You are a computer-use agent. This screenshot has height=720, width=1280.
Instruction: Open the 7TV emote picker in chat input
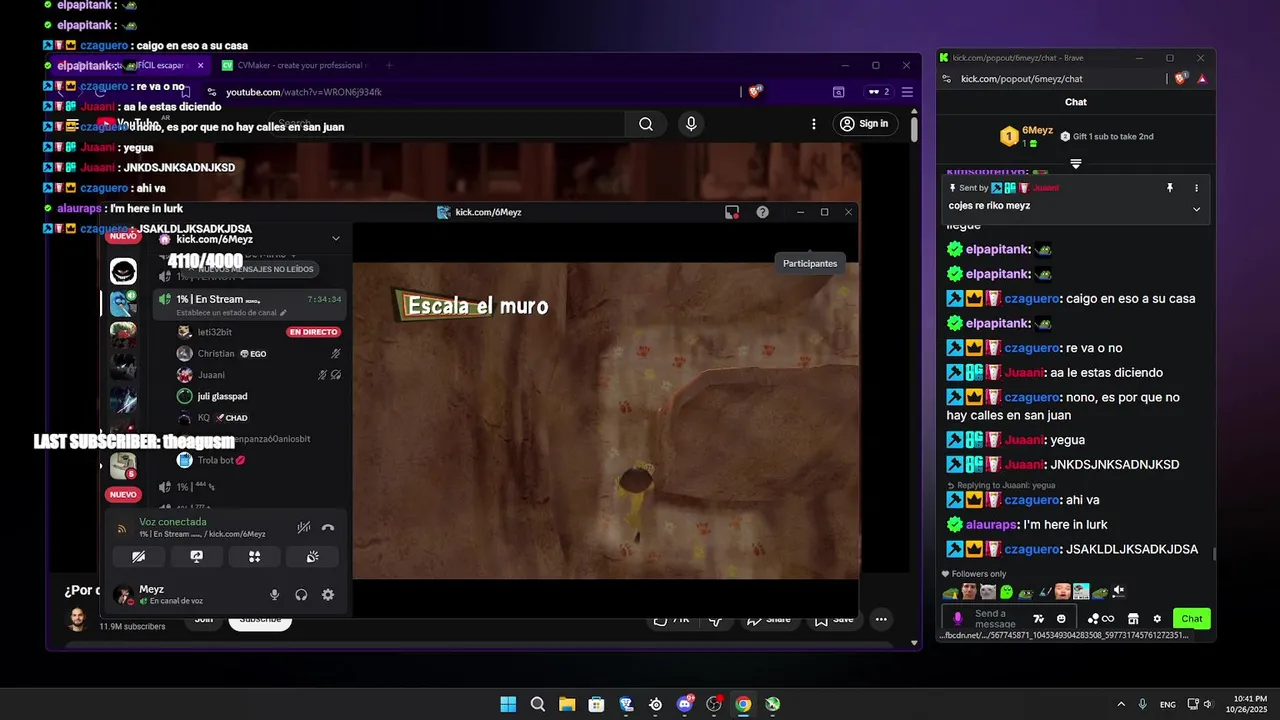(1039, 618)
